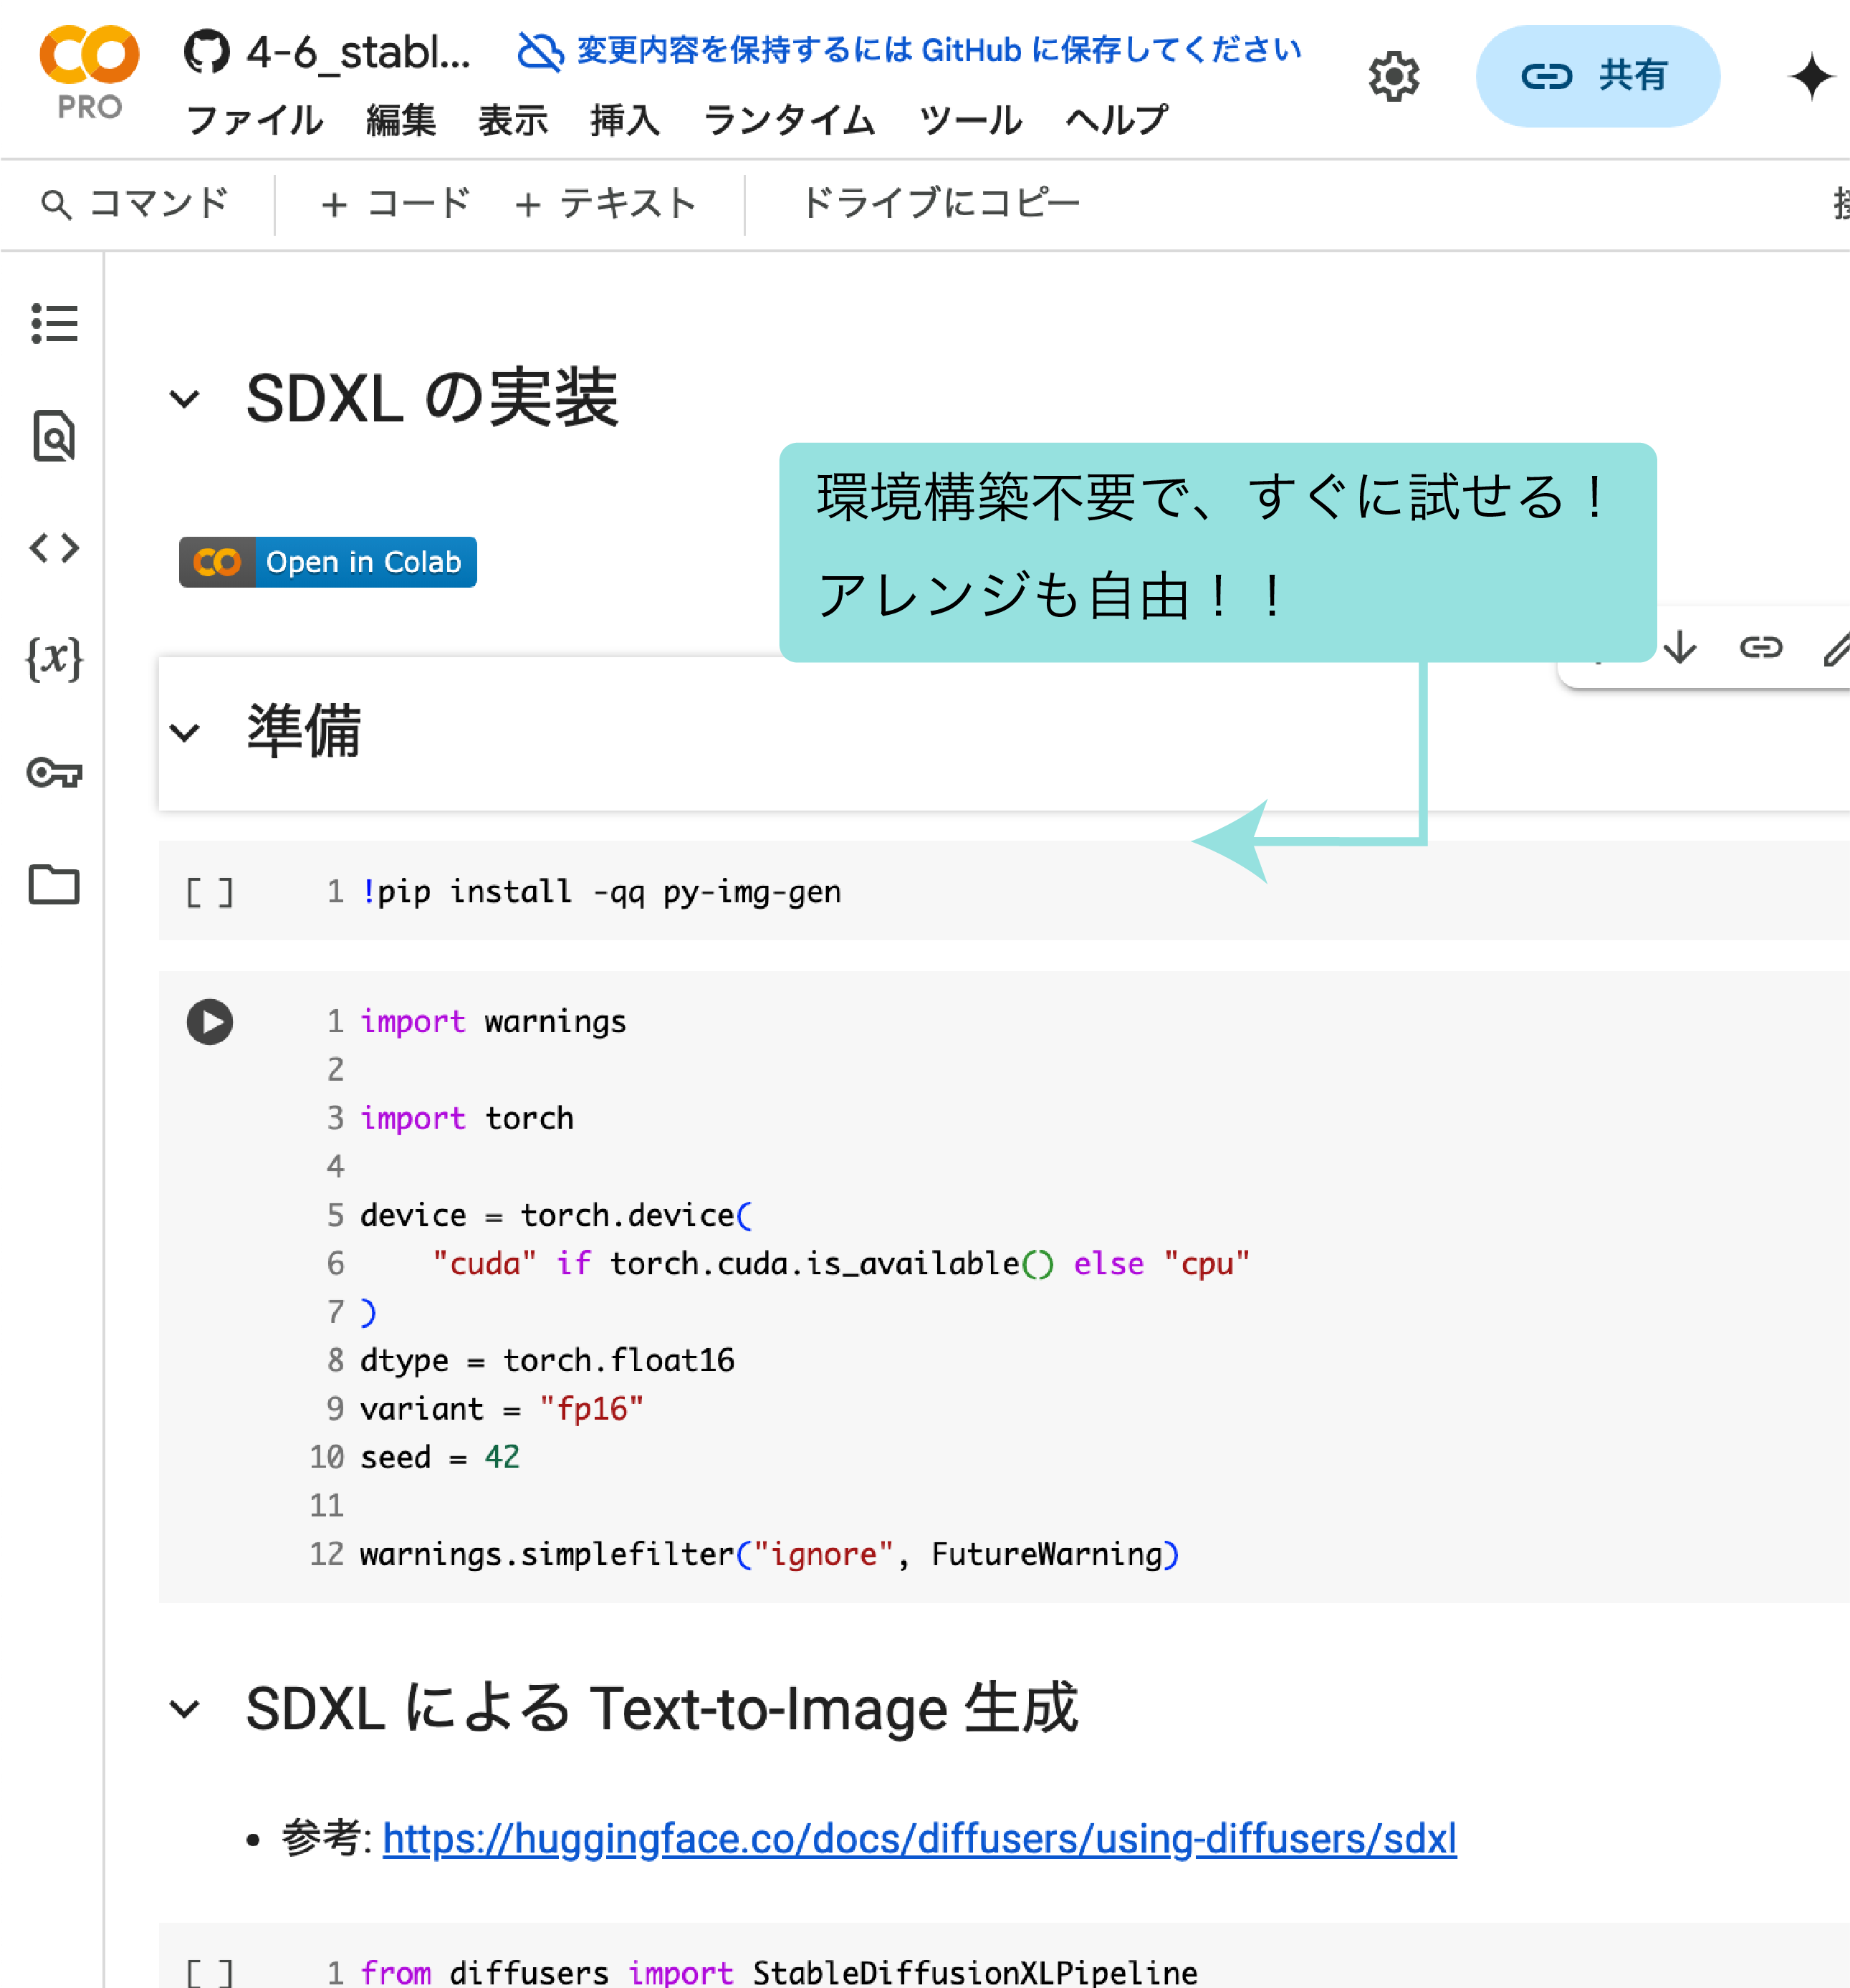Open code snippets sidebar icon
The width and height of the screenshot is (1850, 1988).
pyautogui.click(x=54, y=547)
